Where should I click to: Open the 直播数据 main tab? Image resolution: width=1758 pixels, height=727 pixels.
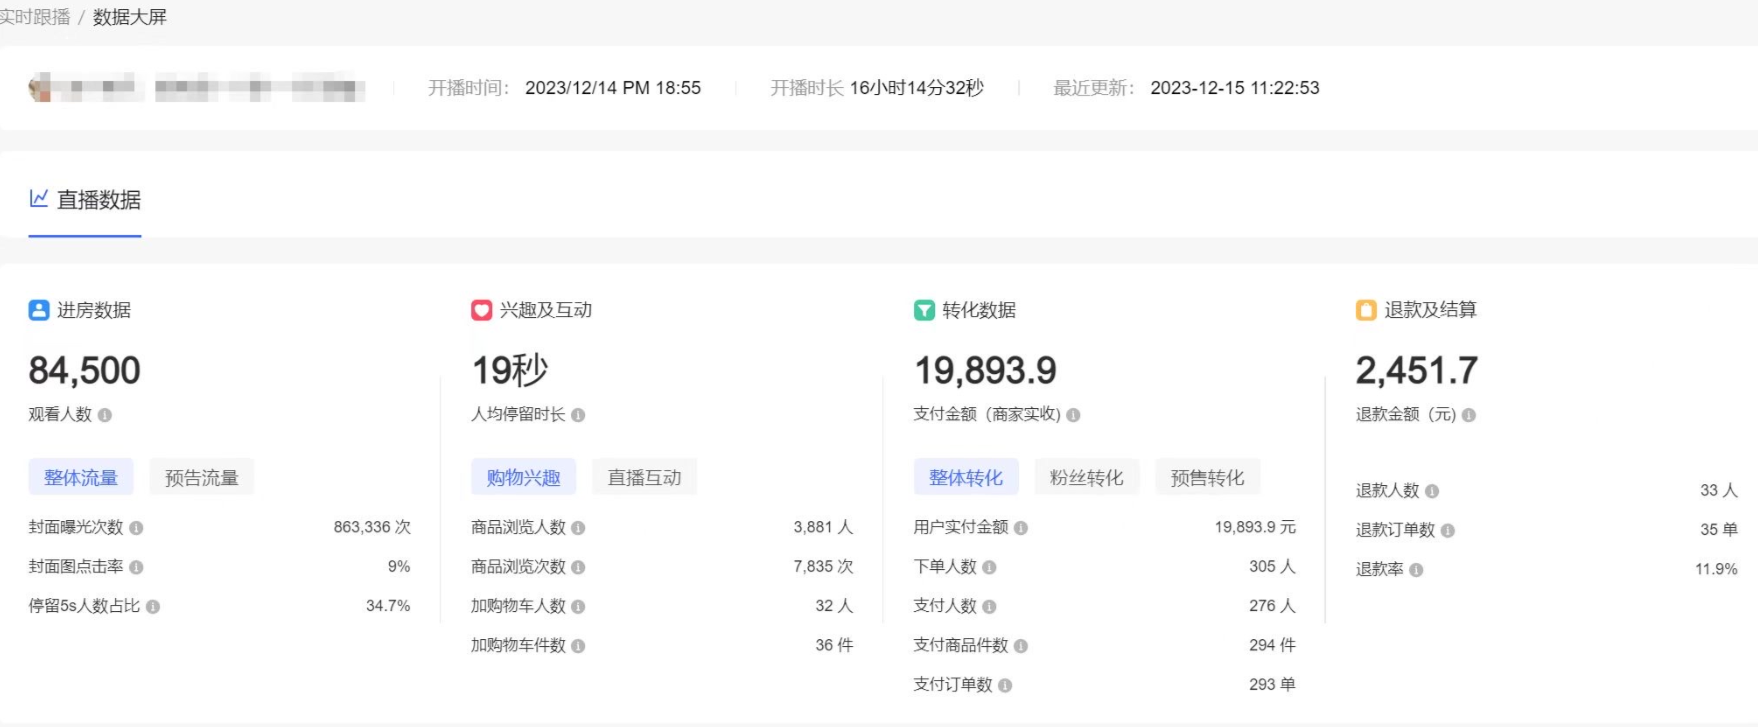[x=86, y=200]
